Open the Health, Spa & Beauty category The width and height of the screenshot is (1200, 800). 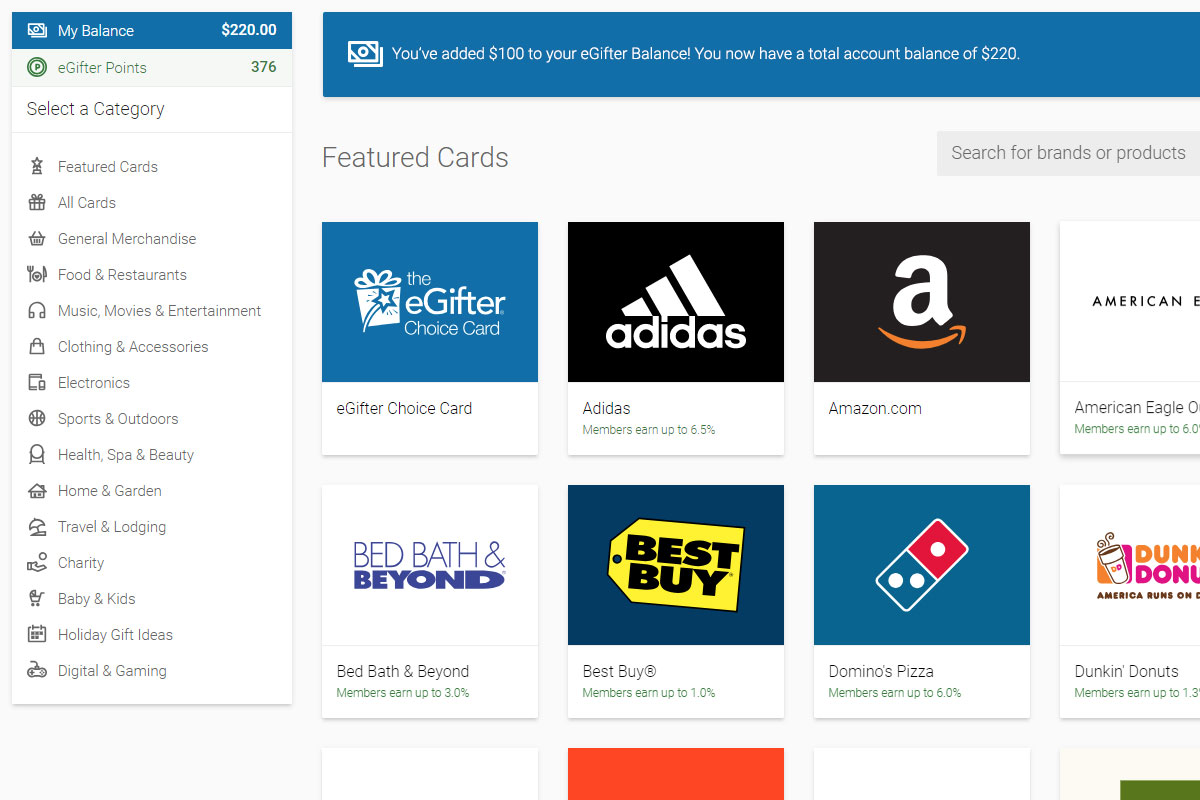(126, 455)
